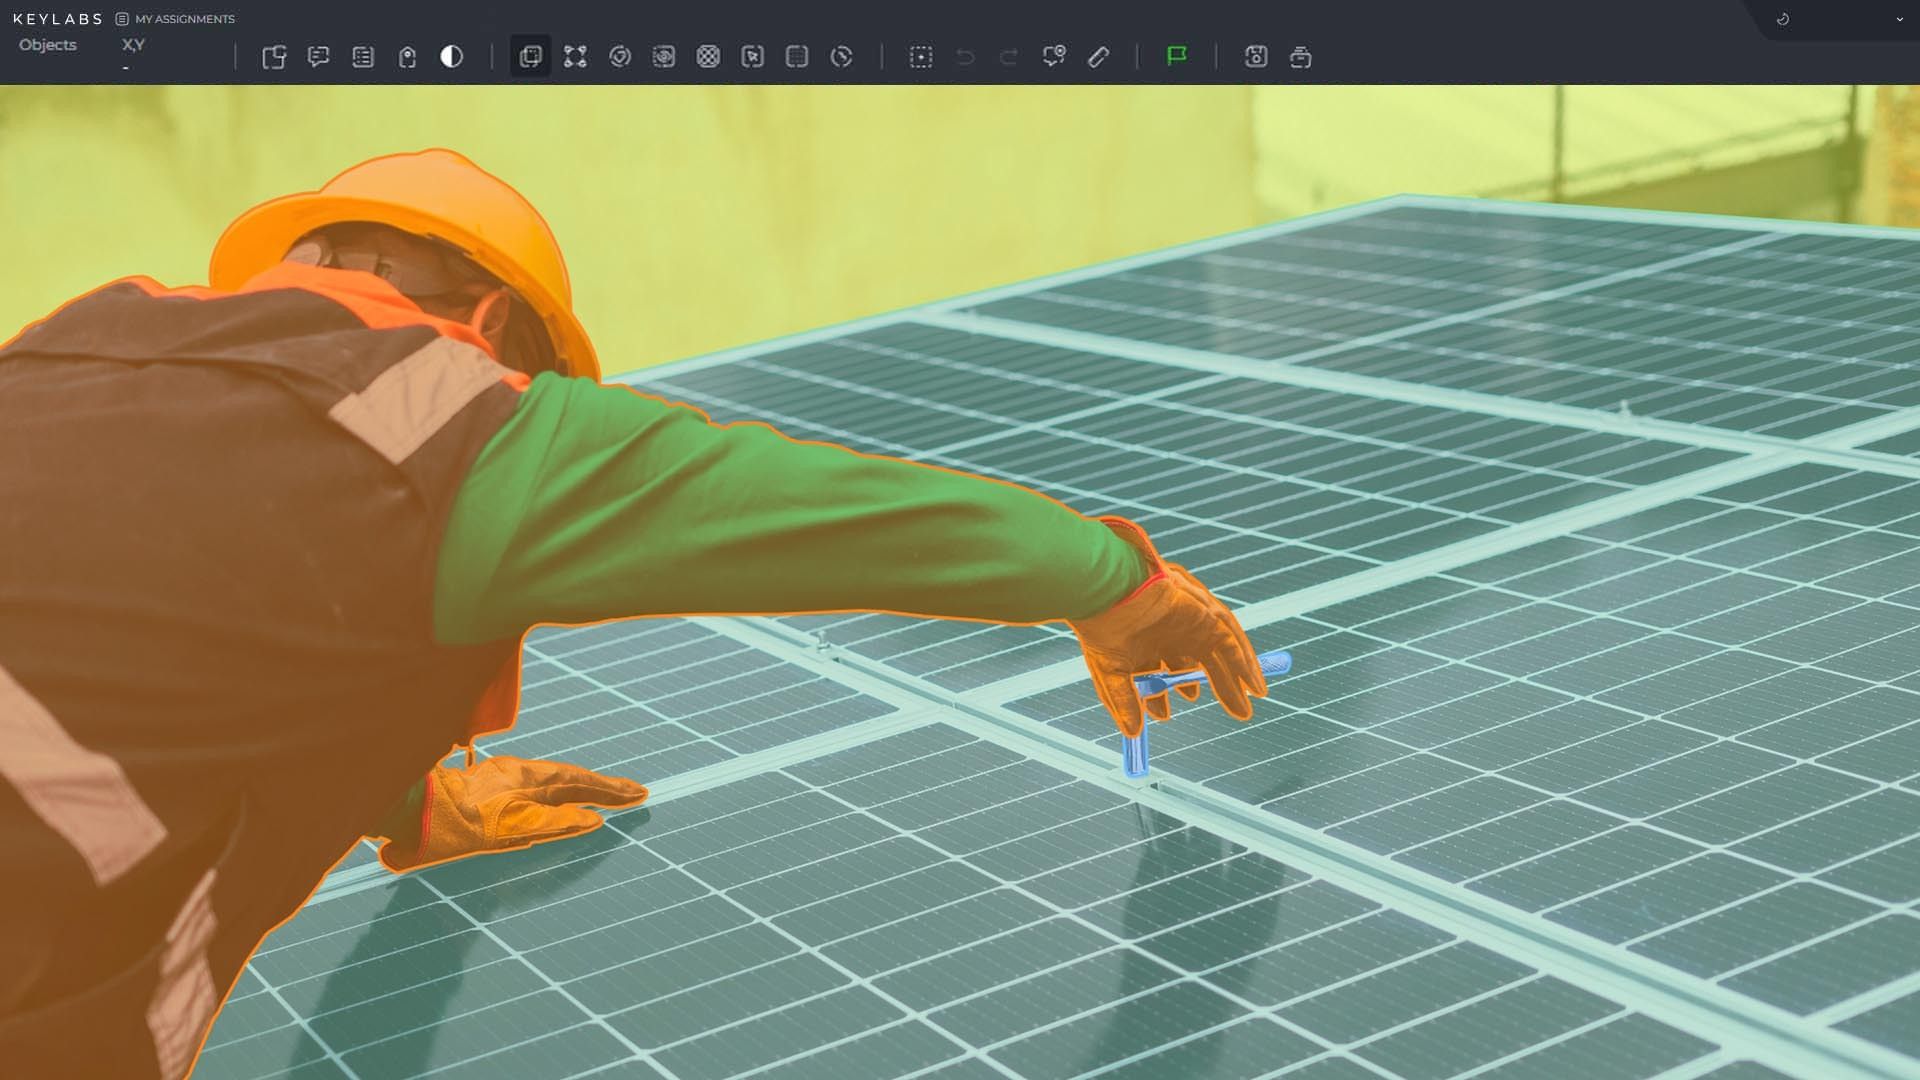Save work with the disk icon
The image size is (1920, 1080).
(1256, 57)
